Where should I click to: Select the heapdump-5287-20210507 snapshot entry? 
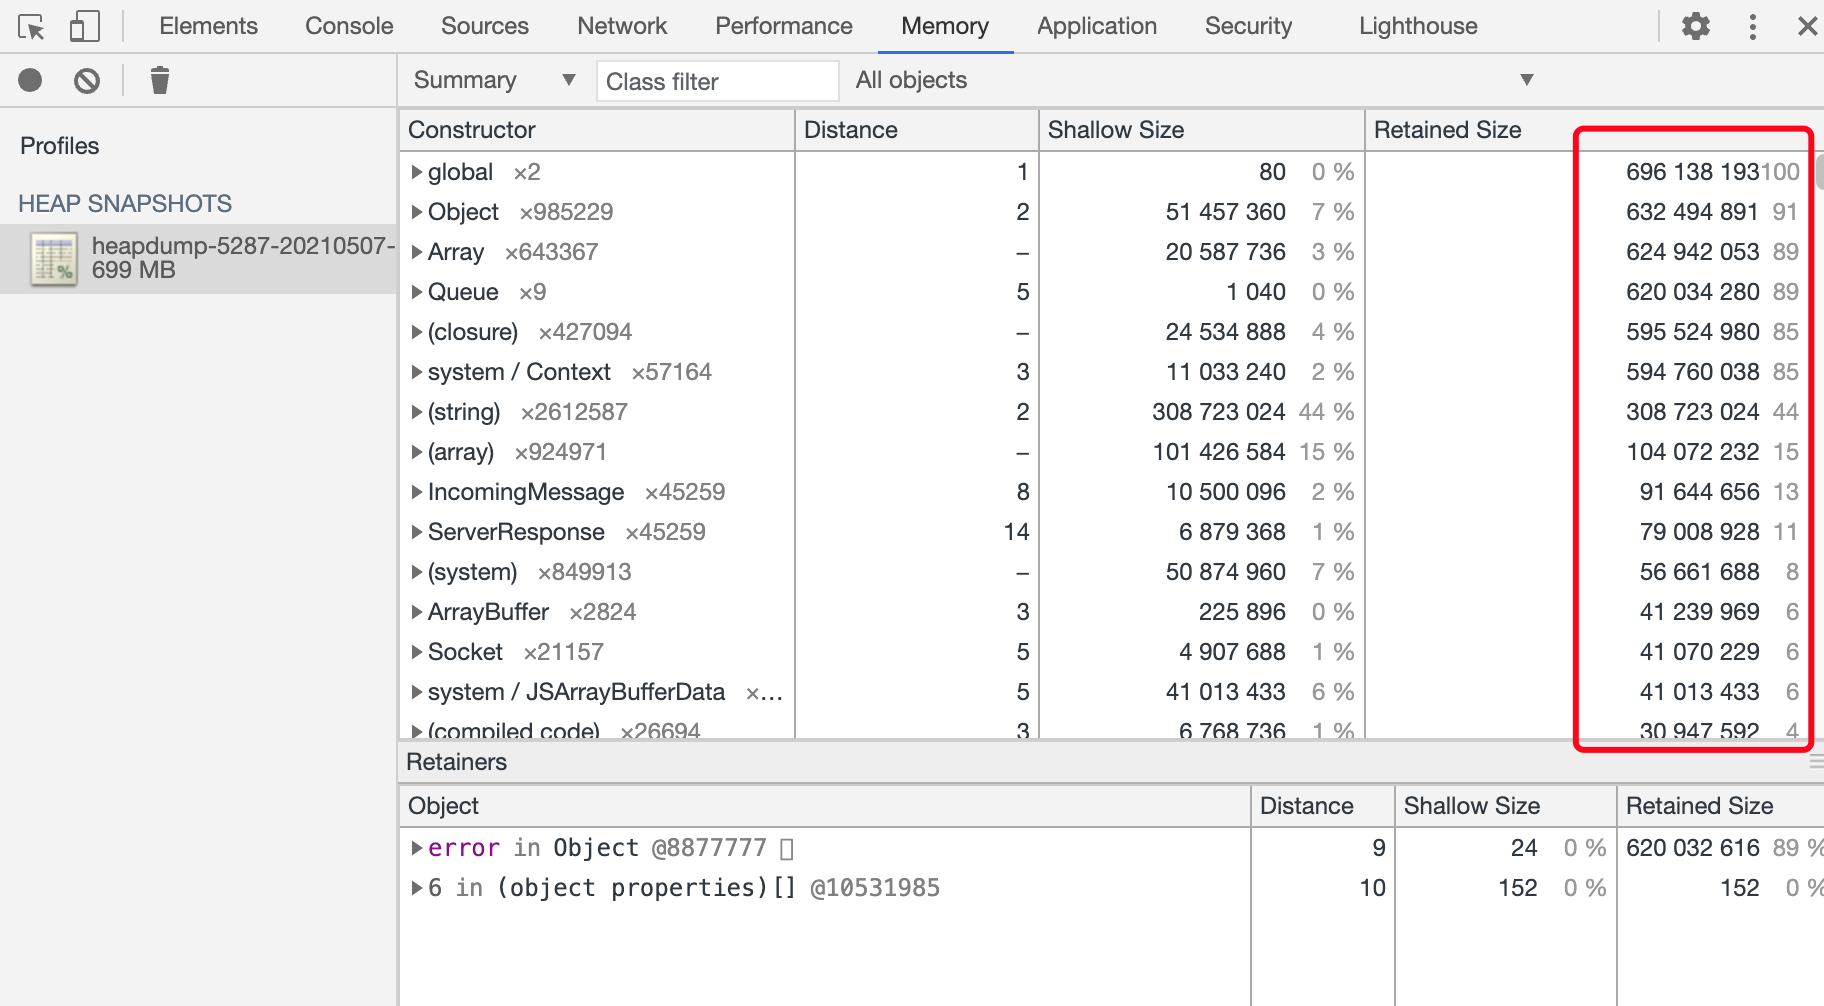(198, 259)
